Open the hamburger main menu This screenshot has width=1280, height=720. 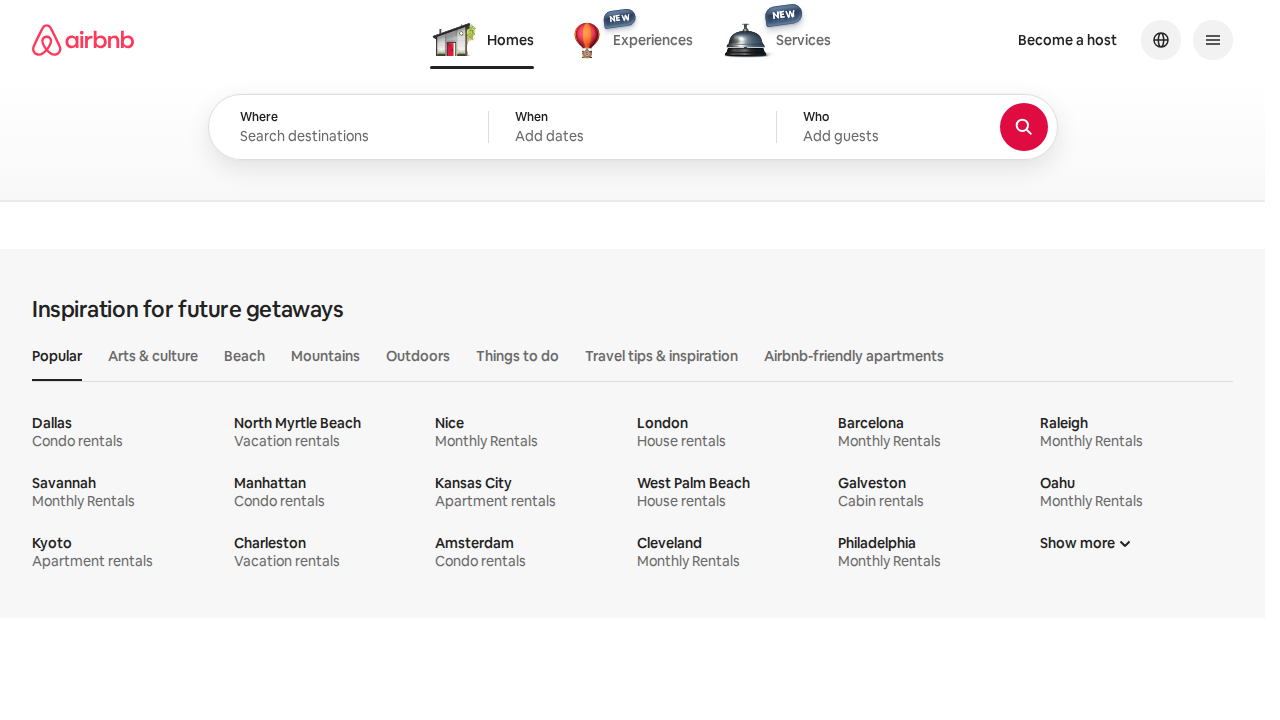coord(1212,40)
